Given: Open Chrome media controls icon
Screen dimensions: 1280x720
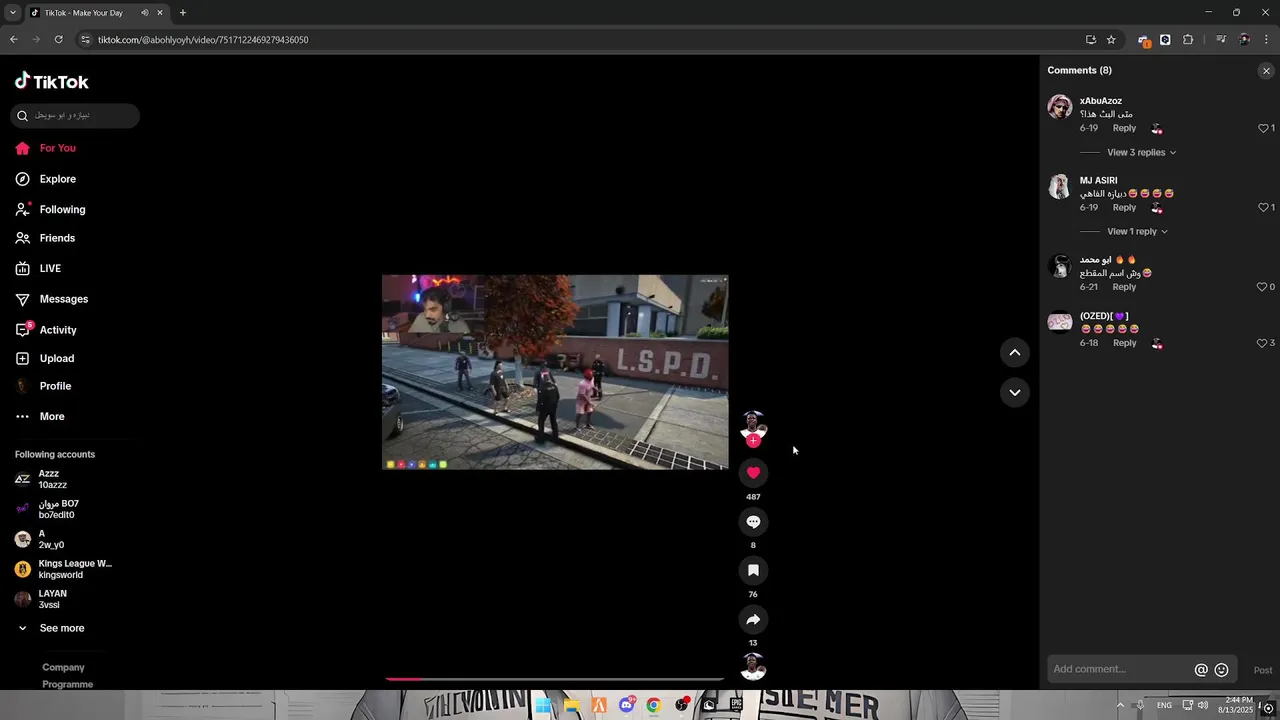Looking at the screenshot, I should point(1221,40).
